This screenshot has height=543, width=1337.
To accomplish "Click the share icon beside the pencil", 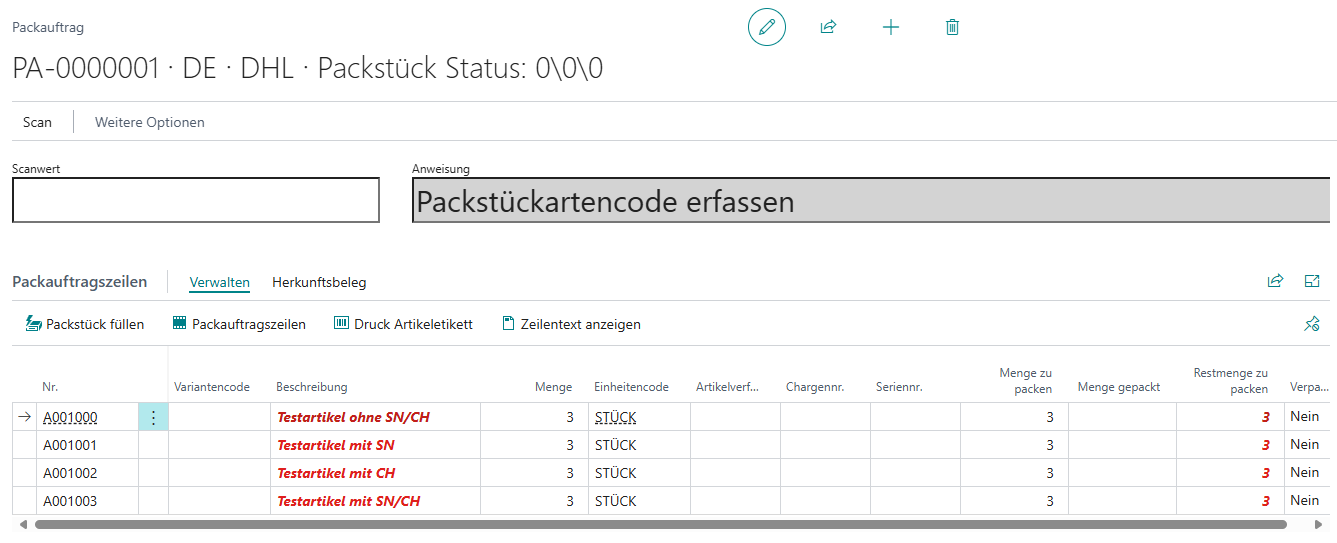I will click(828, 28).
